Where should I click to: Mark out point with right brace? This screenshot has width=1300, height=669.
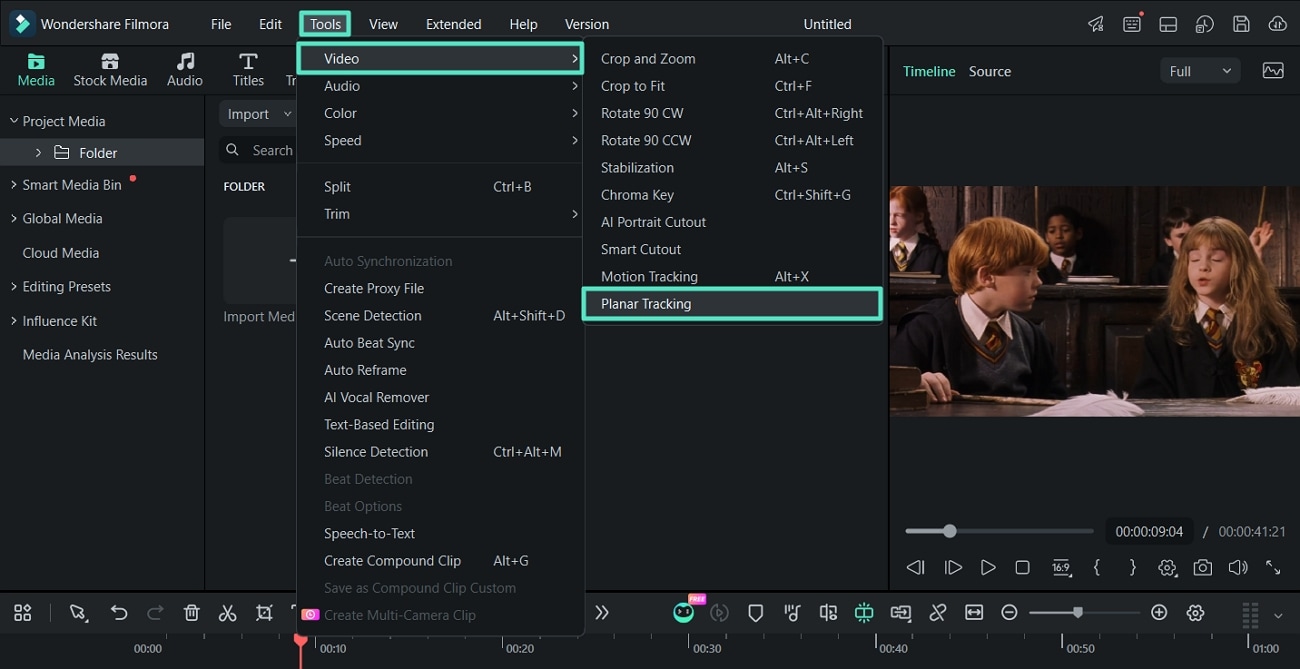(x=1132, y=567)
